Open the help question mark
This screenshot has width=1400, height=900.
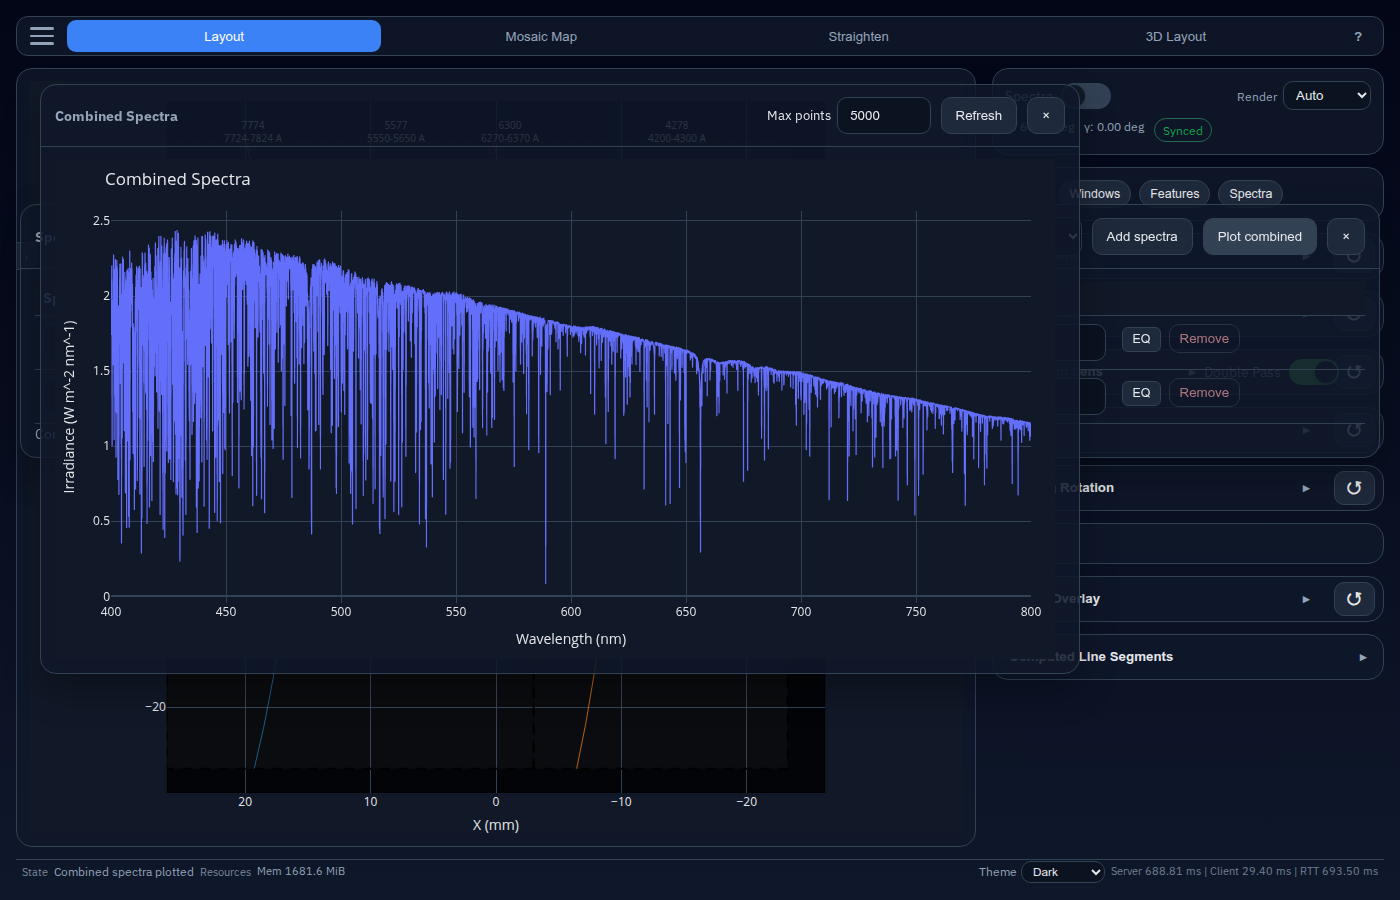point(1357,37)
